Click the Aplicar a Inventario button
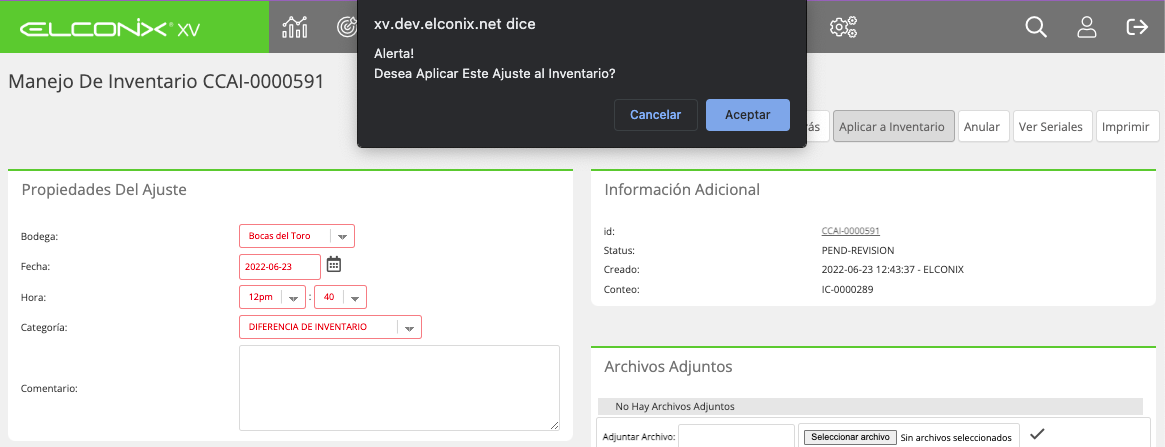 [894, 127]
